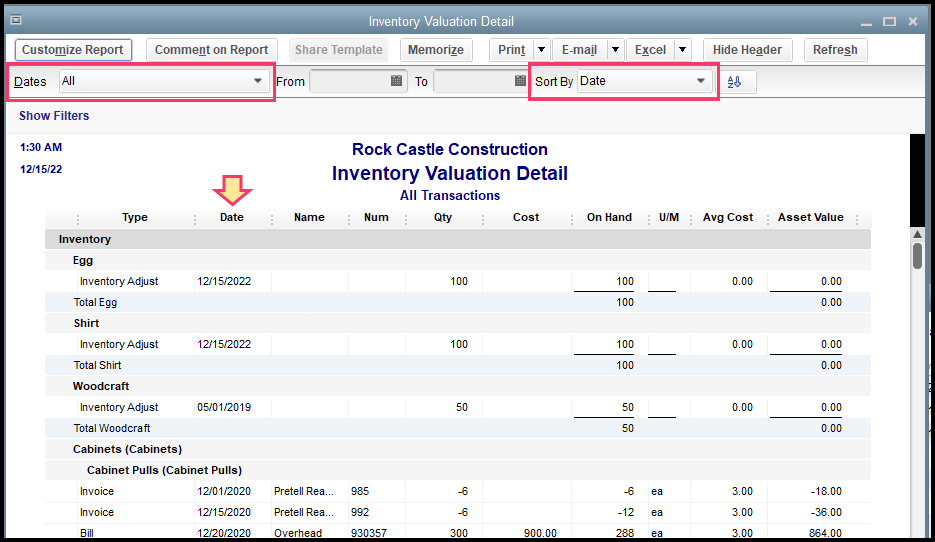
Task: Click the vertical scrollbar thumb
Action: 917,255
